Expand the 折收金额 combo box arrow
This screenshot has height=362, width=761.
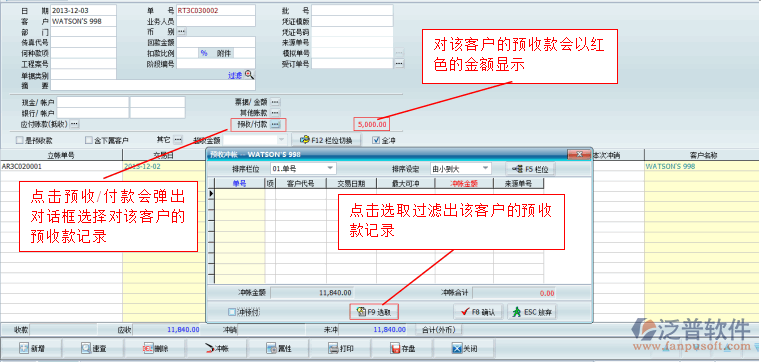(281, 140)
